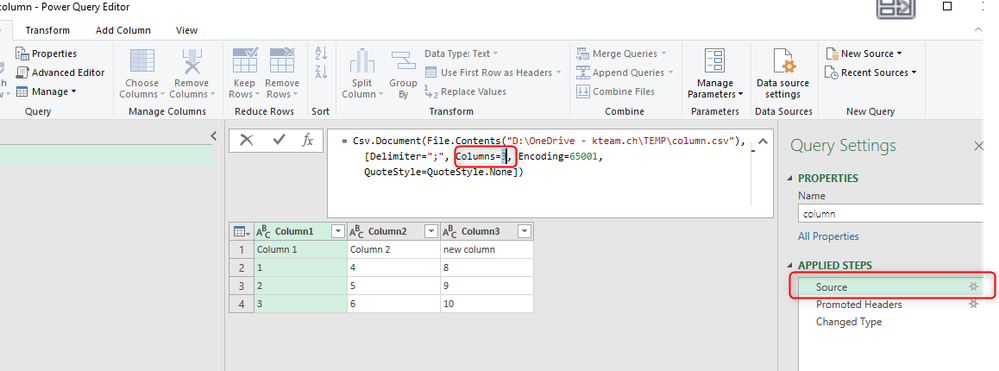Open Manage Parameters

tap(715, 73)
